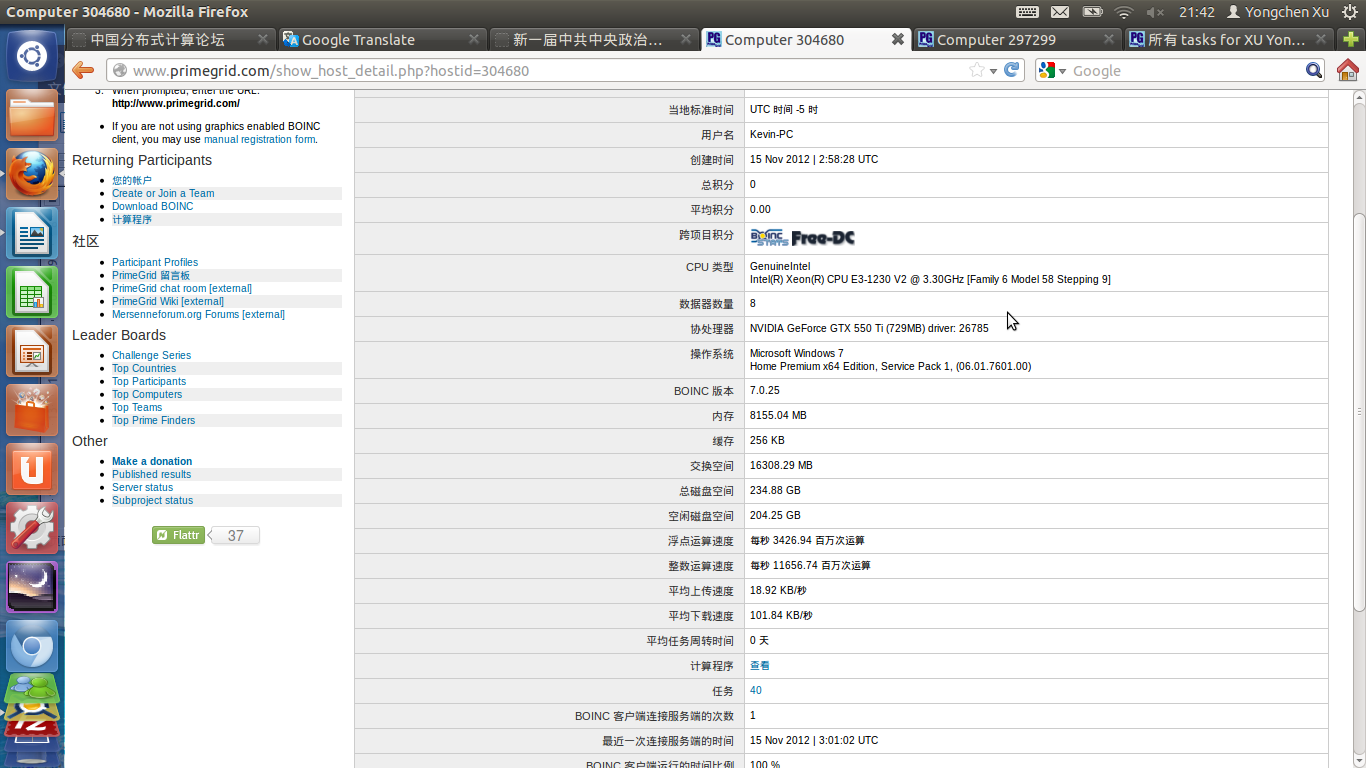This screenshot has height=768, width=1366.
Task: Switch to the 中国分布式计算论坛 tab
Action: 171,39
